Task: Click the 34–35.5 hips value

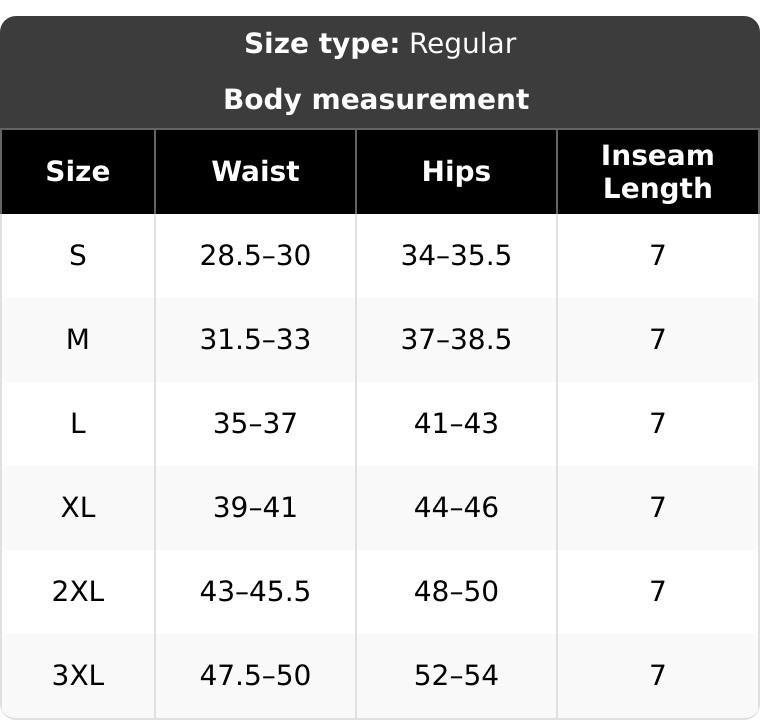Action: click(x=456, y=256)
